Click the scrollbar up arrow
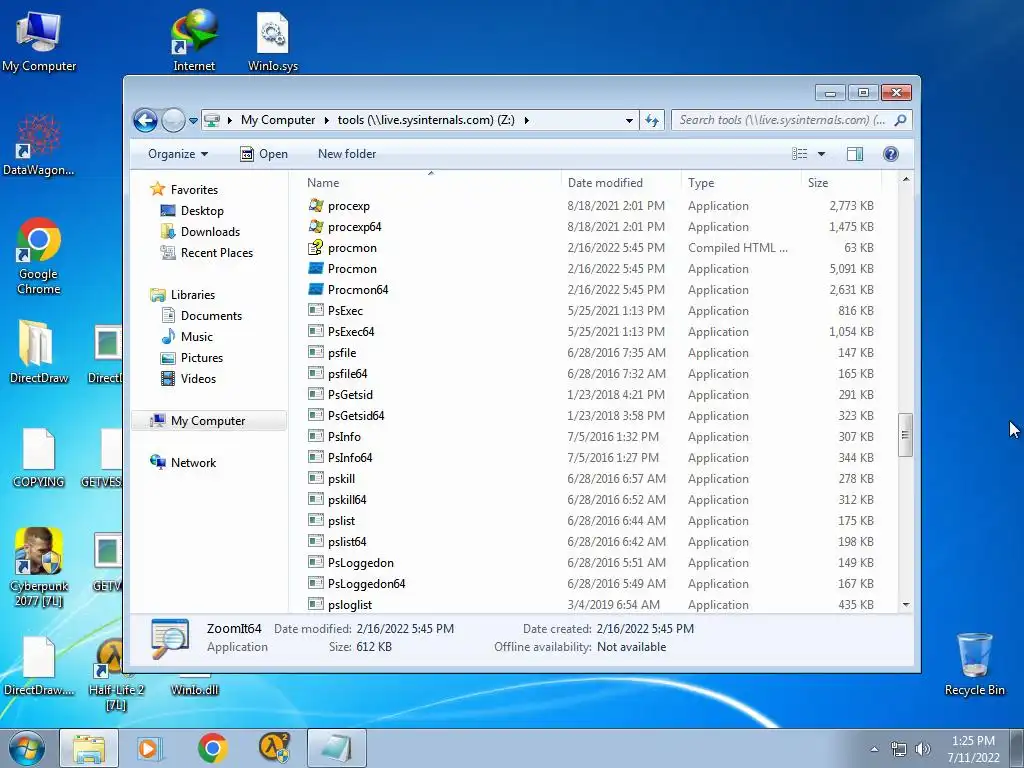The height and width of the screenshot is (768, 1024). (x=906, y=179)
